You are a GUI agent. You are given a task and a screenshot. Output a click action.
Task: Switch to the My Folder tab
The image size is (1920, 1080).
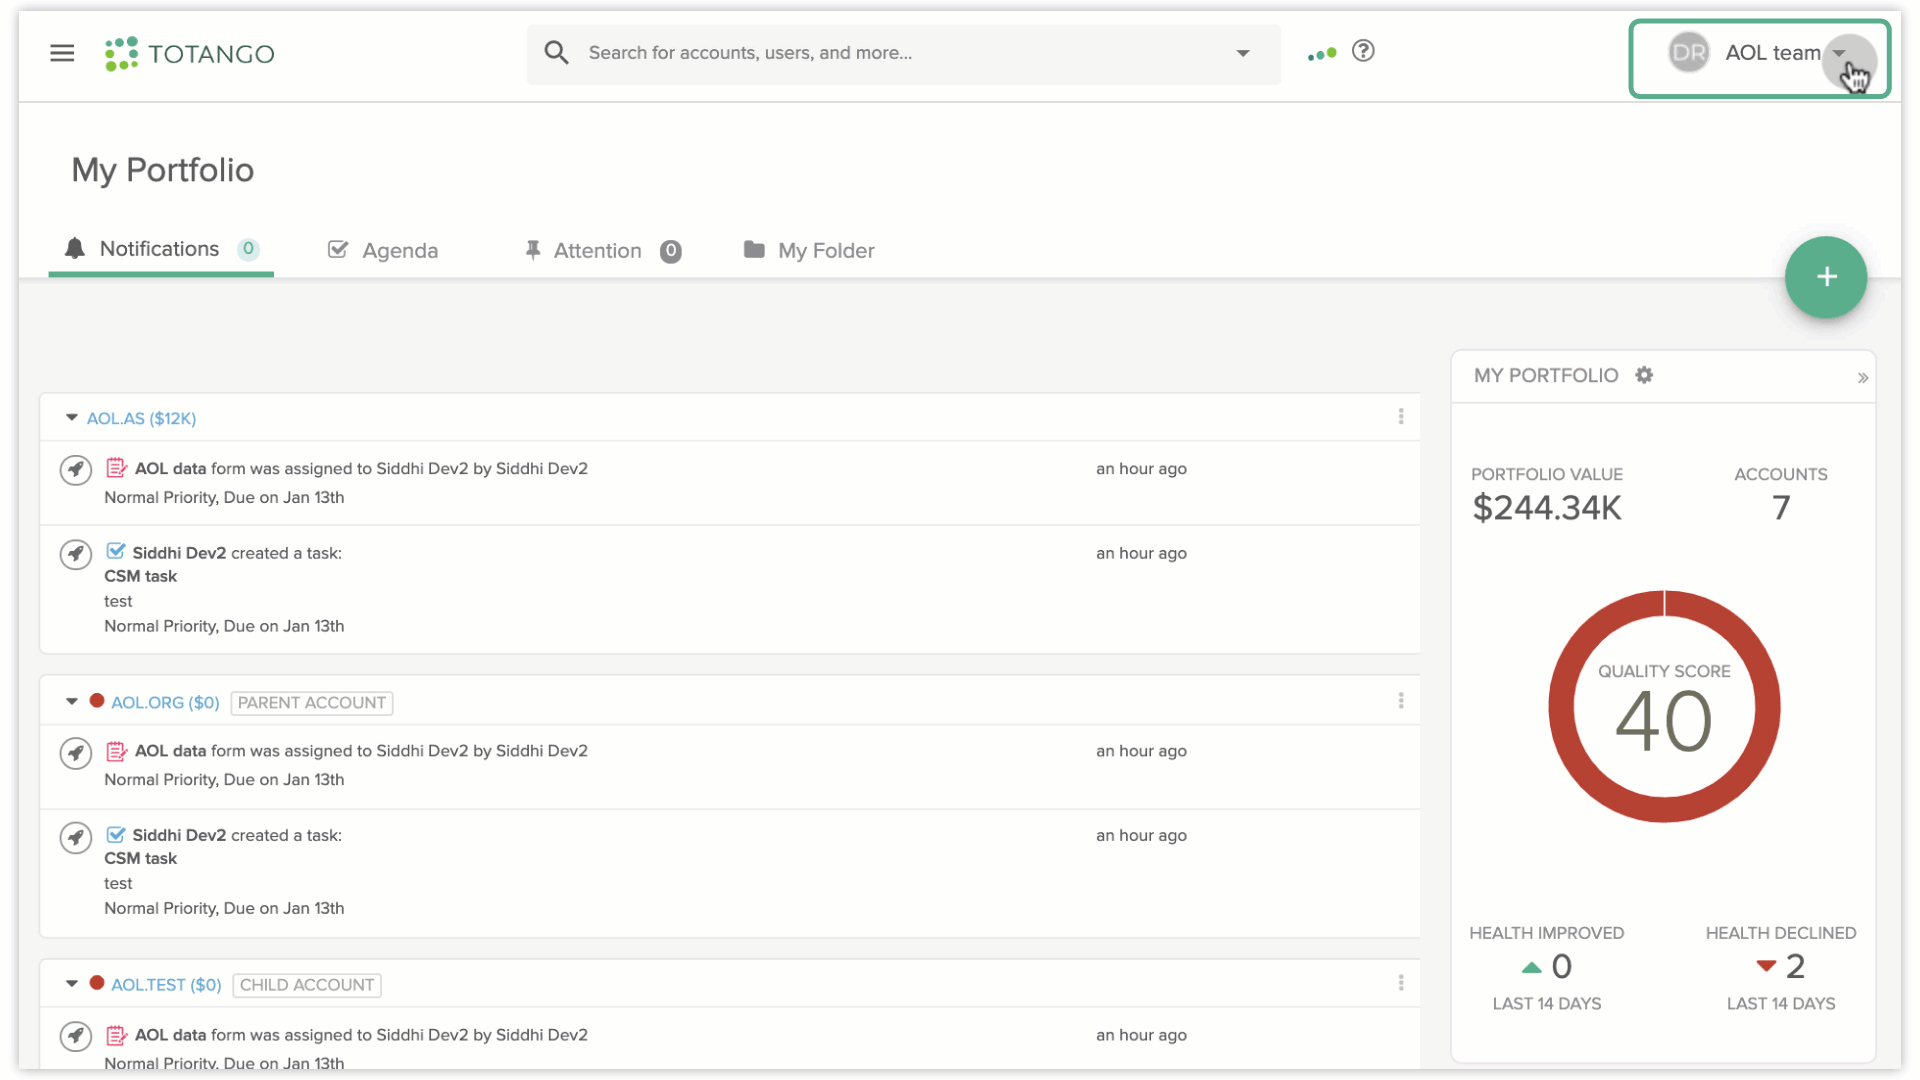tap(809, 250)
